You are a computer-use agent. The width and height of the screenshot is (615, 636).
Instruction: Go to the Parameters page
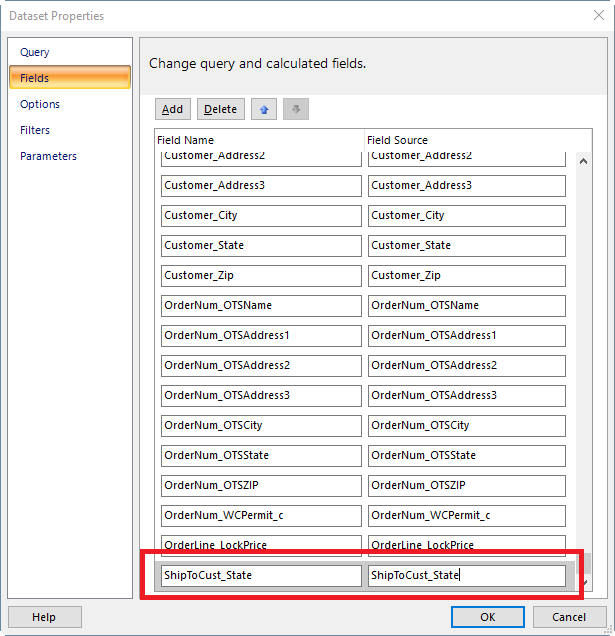48,156
